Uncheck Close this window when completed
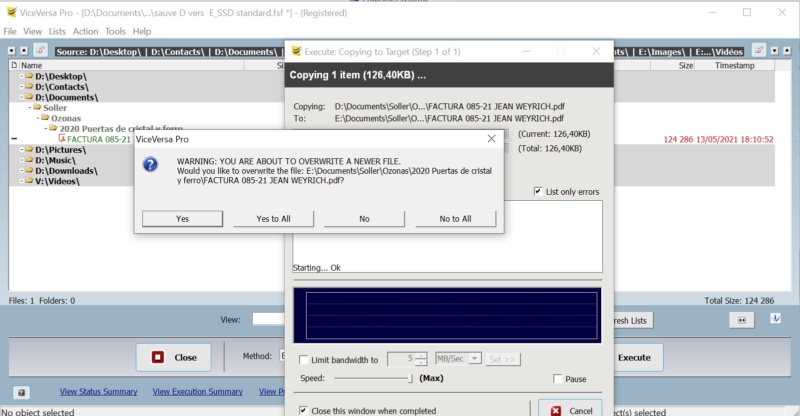The width and height of the screenshot is (800, 416). (304, 410)
